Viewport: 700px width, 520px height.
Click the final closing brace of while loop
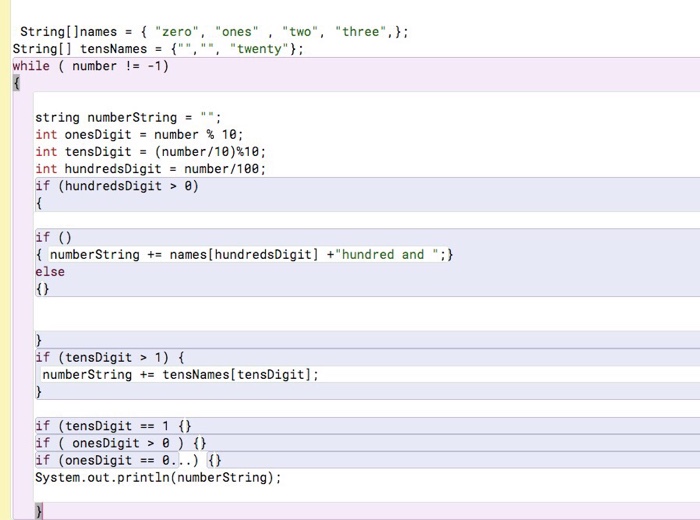(39, 512)
